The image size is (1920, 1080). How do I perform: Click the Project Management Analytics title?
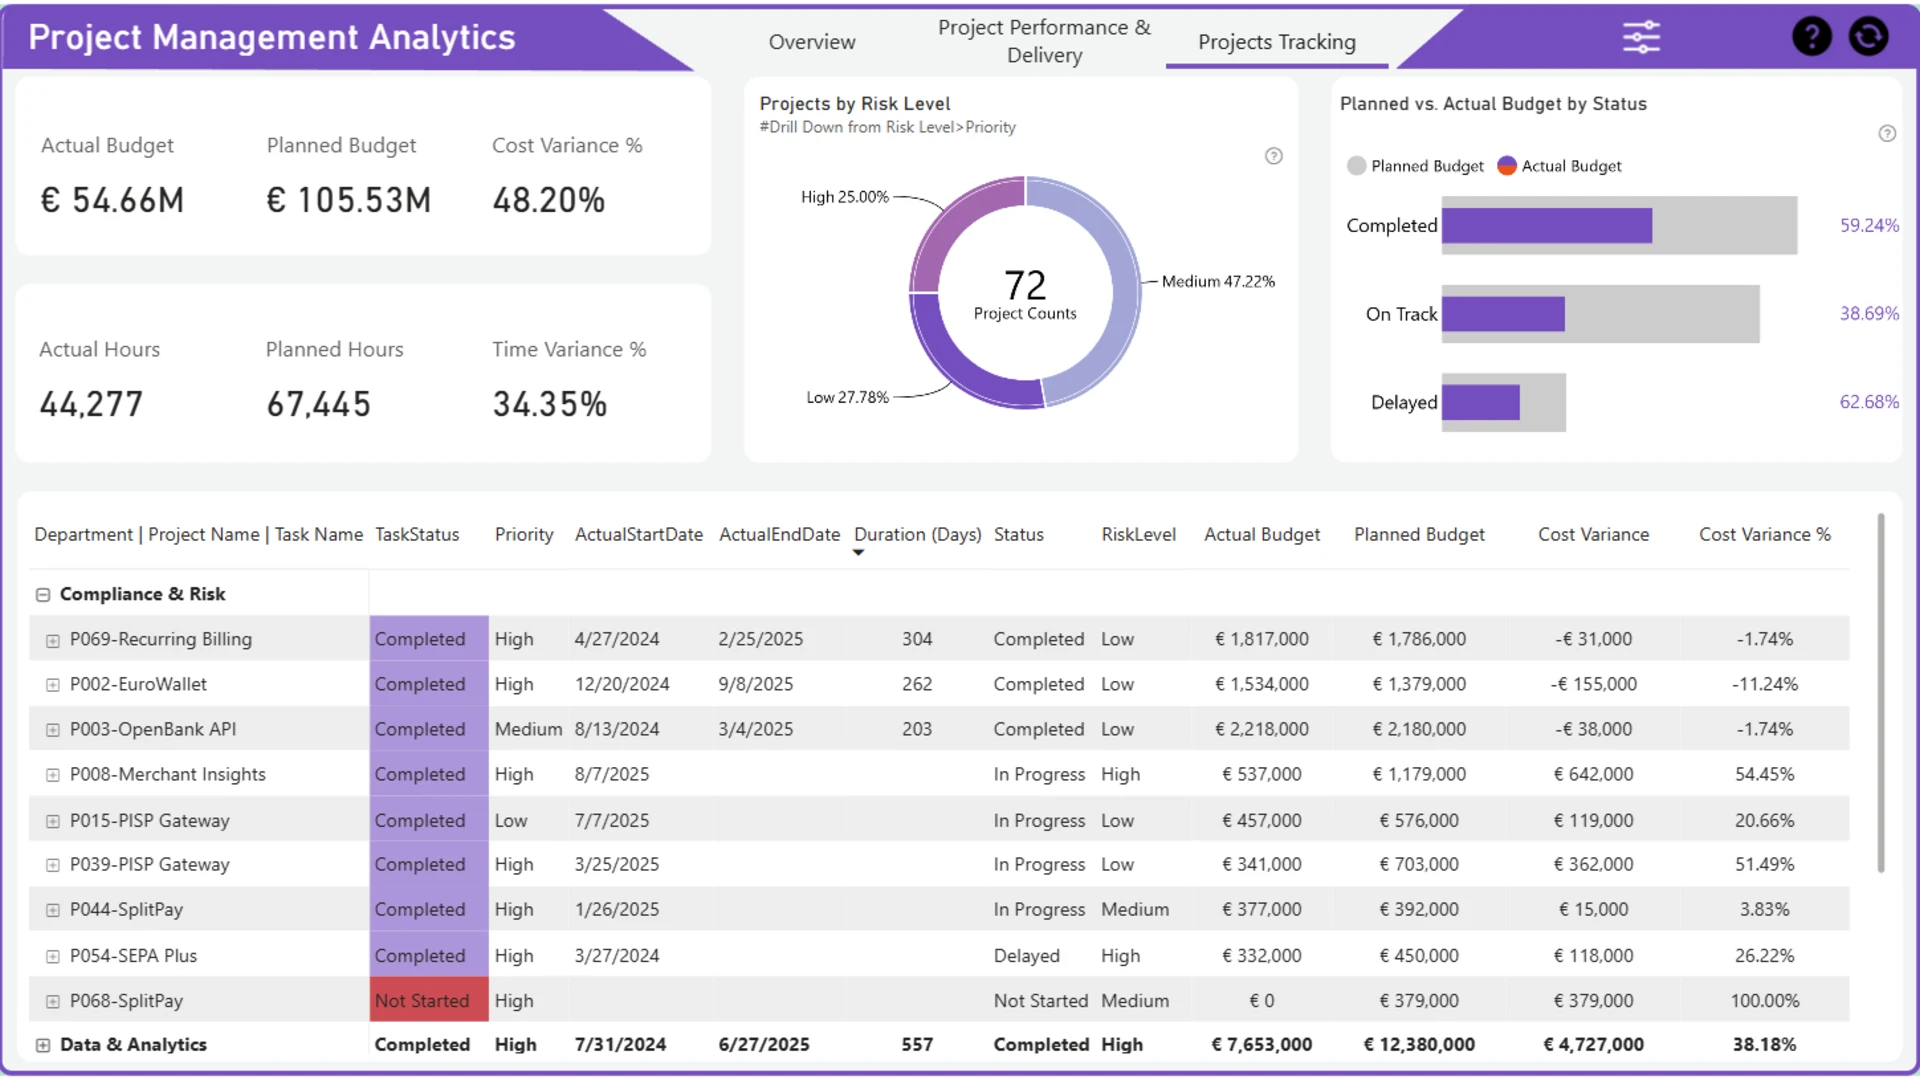[x=271, y=37]
